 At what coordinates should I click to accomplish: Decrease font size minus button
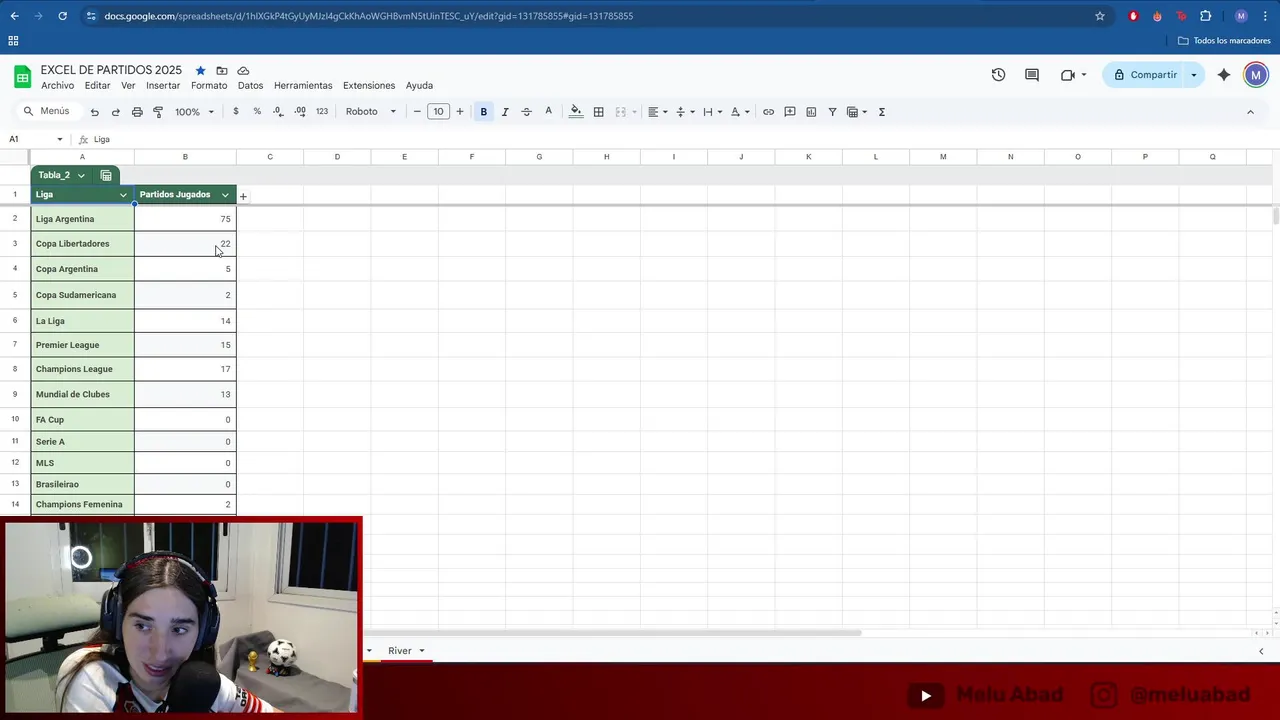click(x=417, y=112)
